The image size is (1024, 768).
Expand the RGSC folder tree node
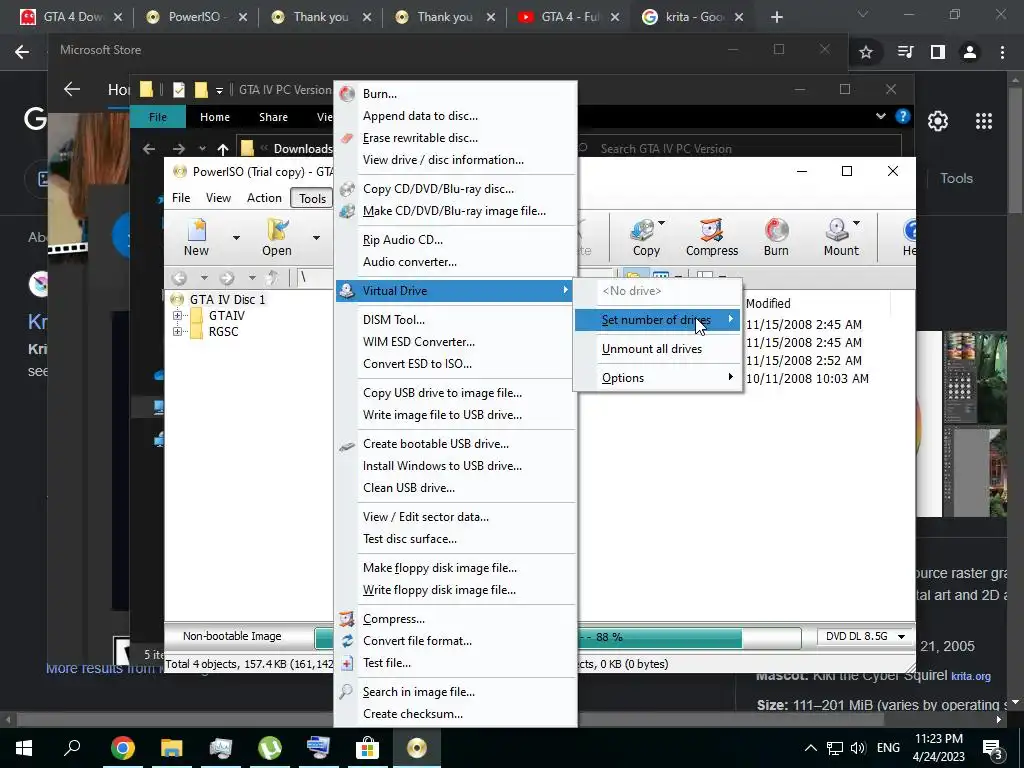[177, 332]
